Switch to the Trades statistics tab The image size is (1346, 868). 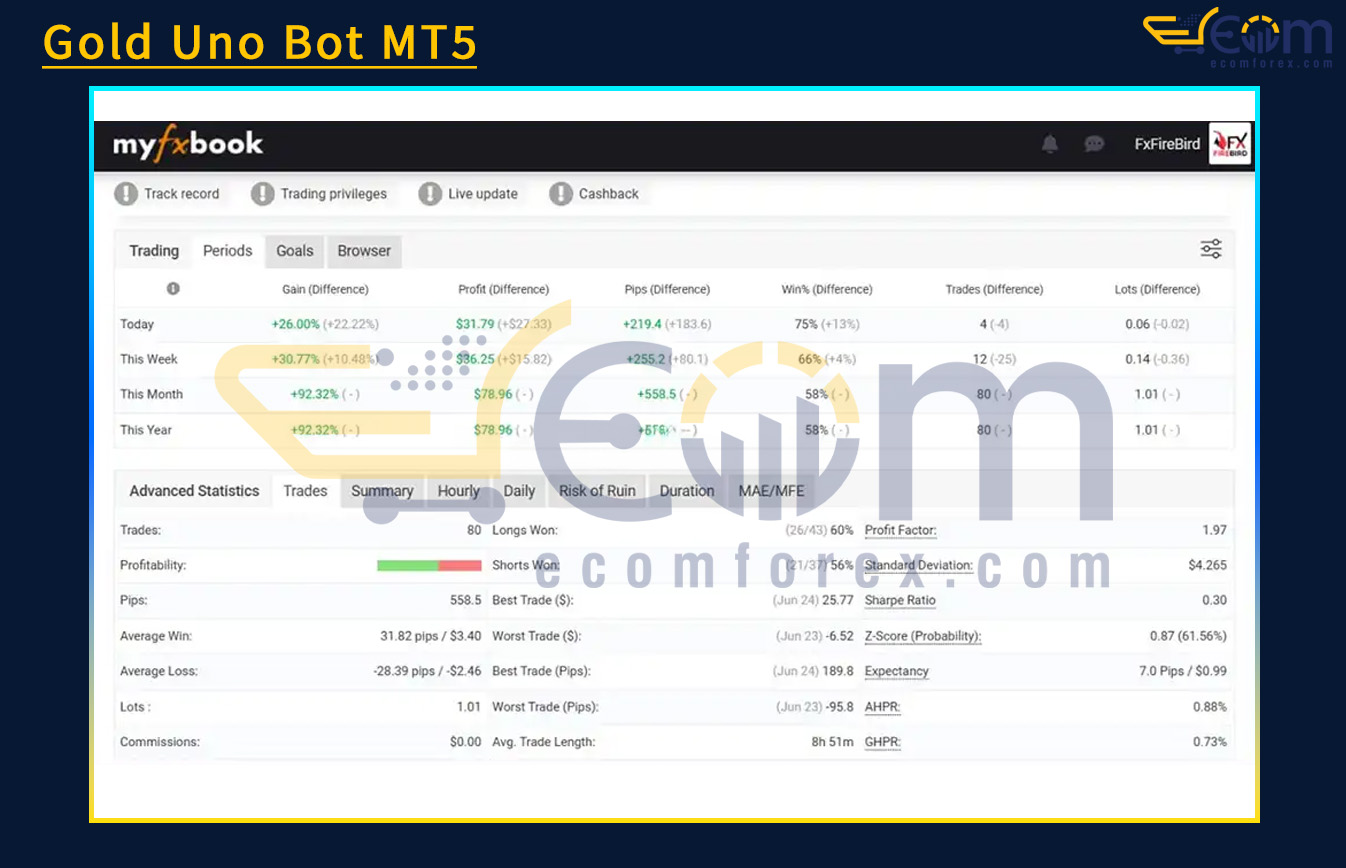click(305, 491)
